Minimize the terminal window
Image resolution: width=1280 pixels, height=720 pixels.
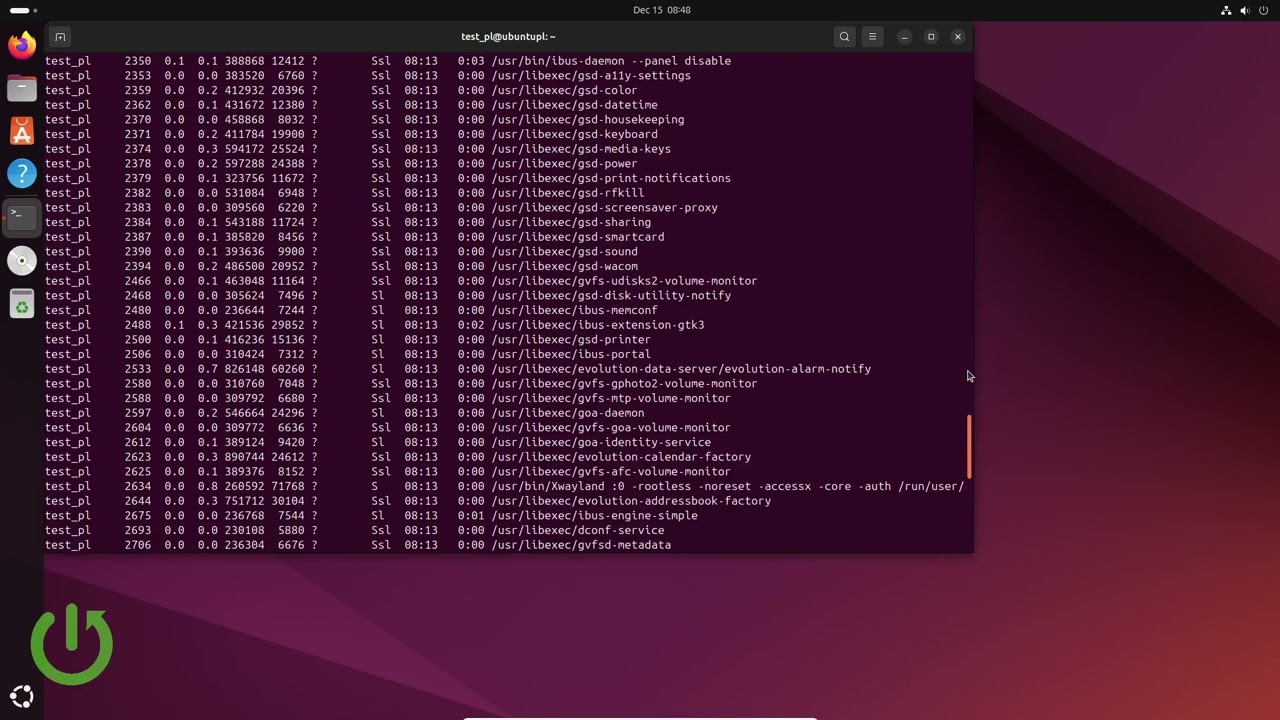click(904, 37)
